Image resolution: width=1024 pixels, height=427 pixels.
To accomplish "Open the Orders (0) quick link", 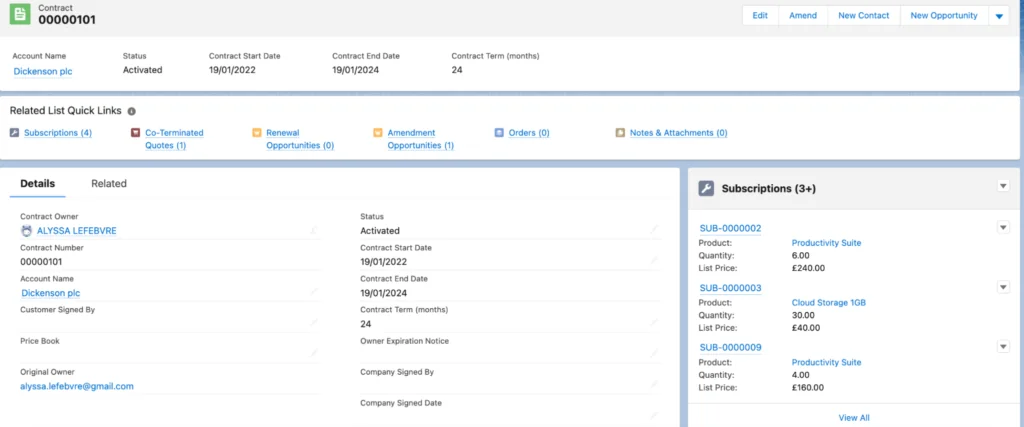I will coord(529,133).
